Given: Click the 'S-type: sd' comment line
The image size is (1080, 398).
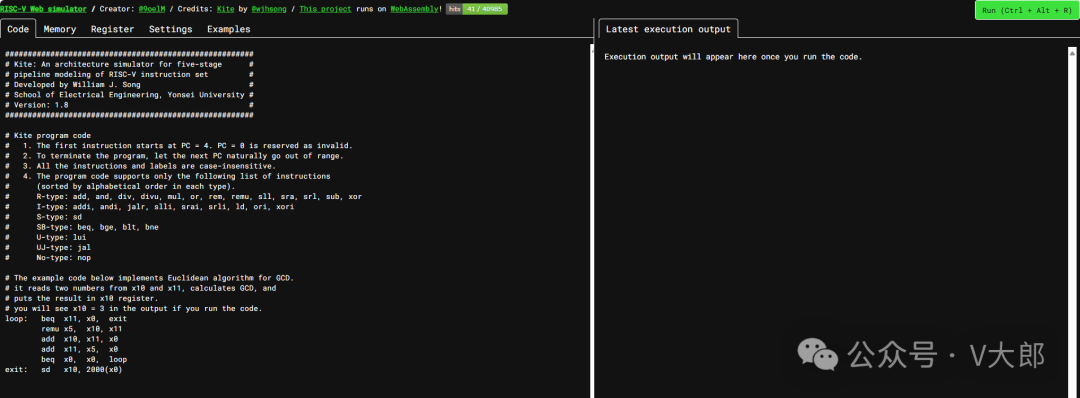Looking at the screenshot, I should pos(43,217).
